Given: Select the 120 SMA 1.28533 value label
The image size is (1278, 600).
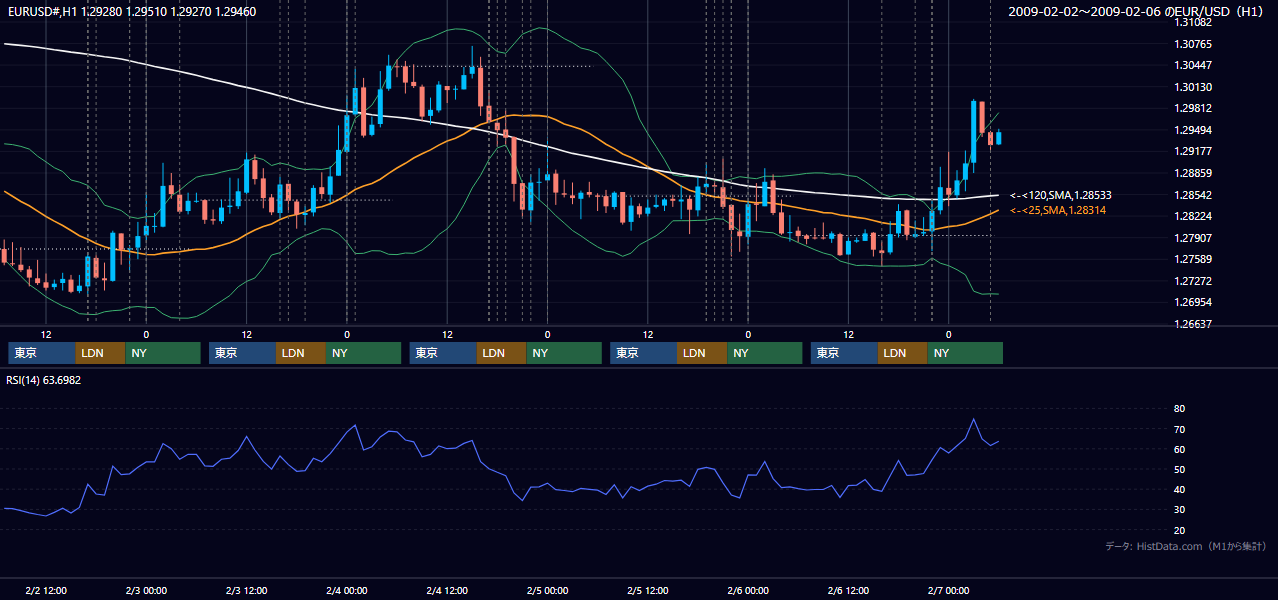Looking at the screenshot, I should coord(1061,196).
